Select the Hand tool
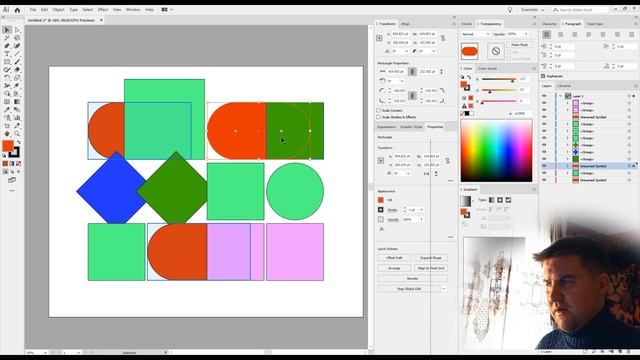Viewport: 640px width, 360px height. click(7, 133)
